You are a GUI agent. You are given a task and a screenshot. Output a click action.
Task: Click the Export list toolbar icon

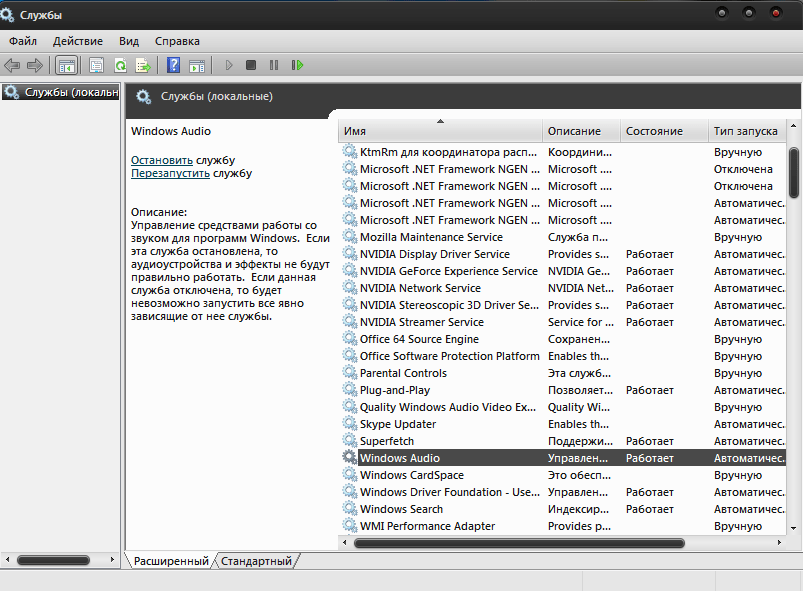143,65
